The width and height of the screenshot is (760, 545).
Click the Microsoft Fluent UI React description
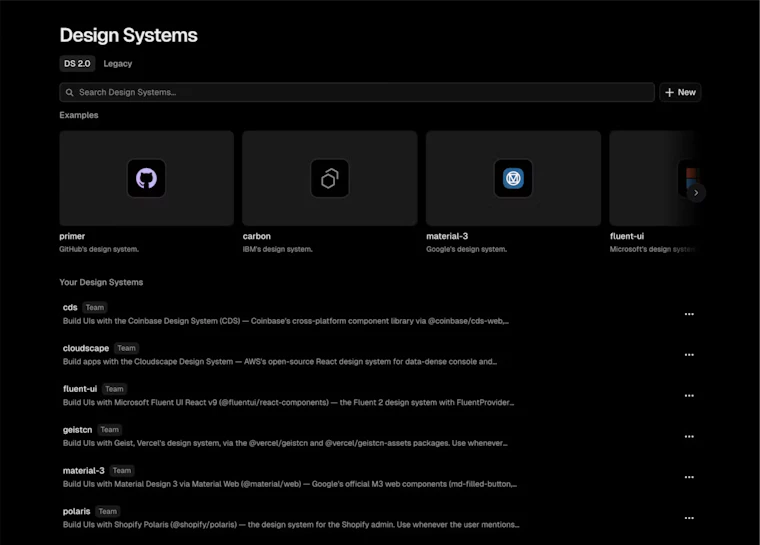[x=288, y=402]
